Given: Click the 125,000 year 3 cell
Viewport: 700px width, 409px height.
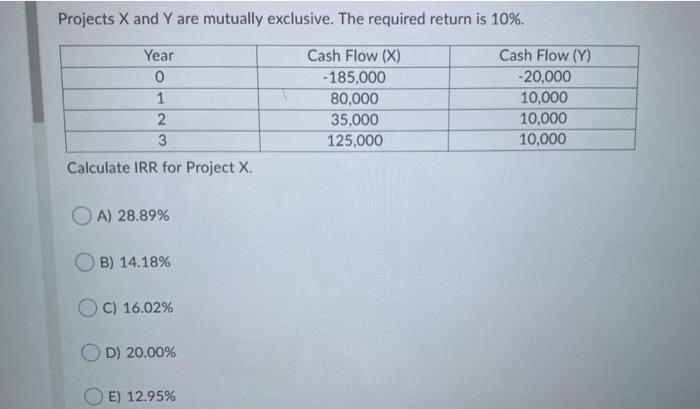Looking at the screenshot, I should pyautogui.click(x=354, y=141).
